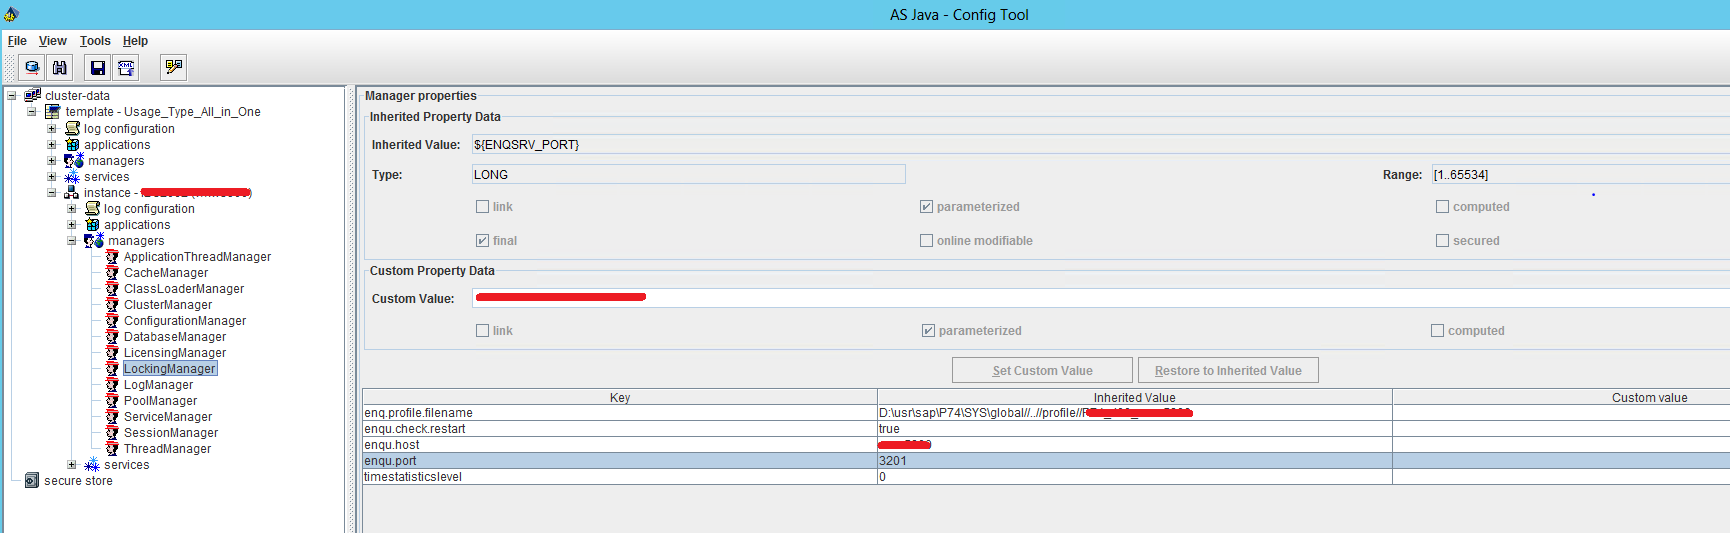Select the LockingManager icon
The image size is (1730, 533).
coord(112,368)
